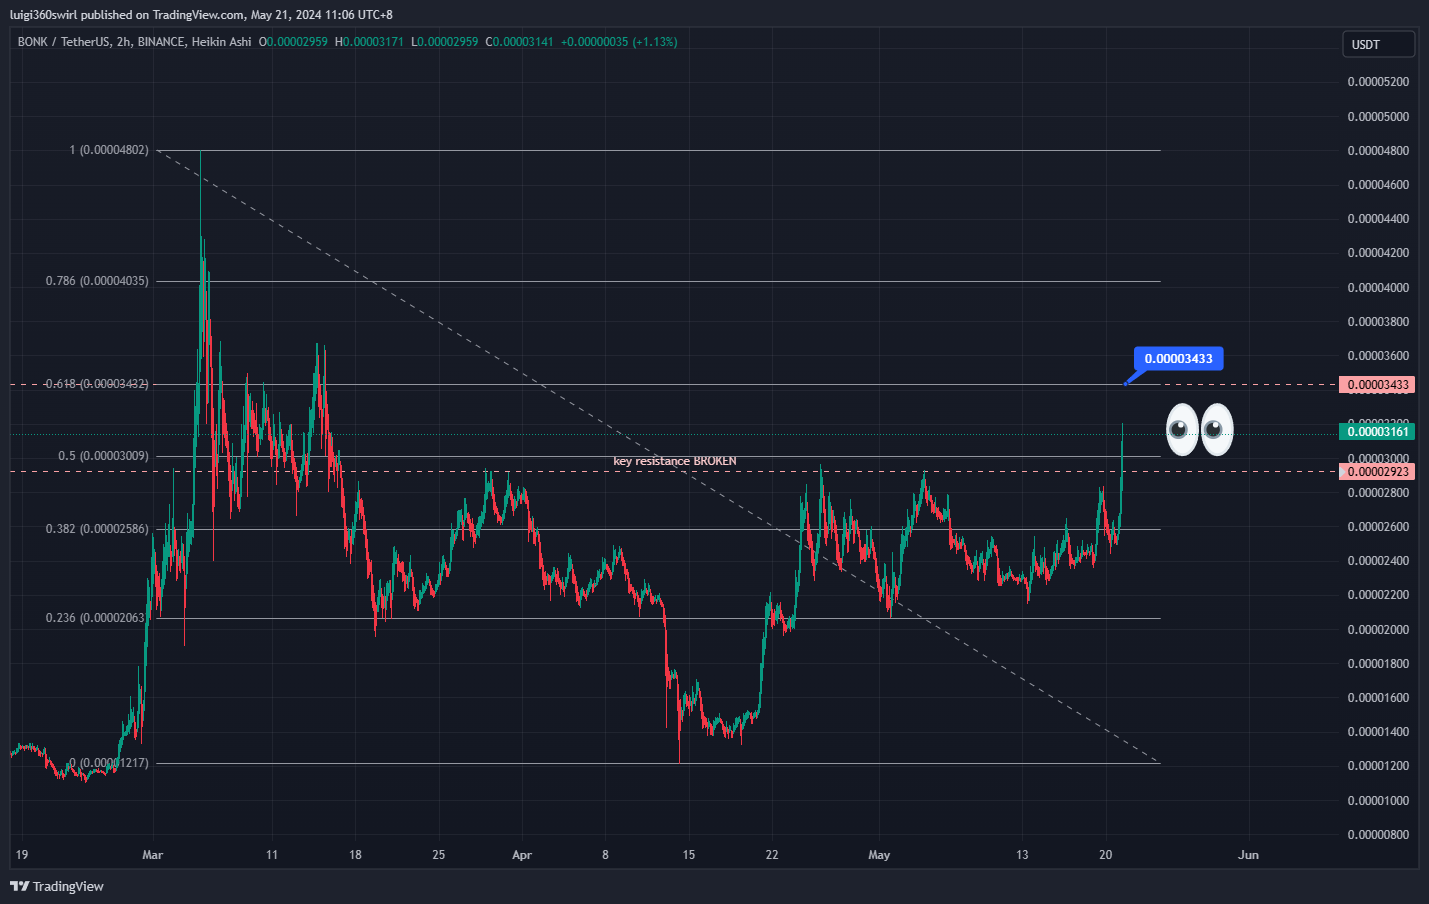
Task: Select the red 0.00003433 price axis label
Action: tap(1377, 385)
